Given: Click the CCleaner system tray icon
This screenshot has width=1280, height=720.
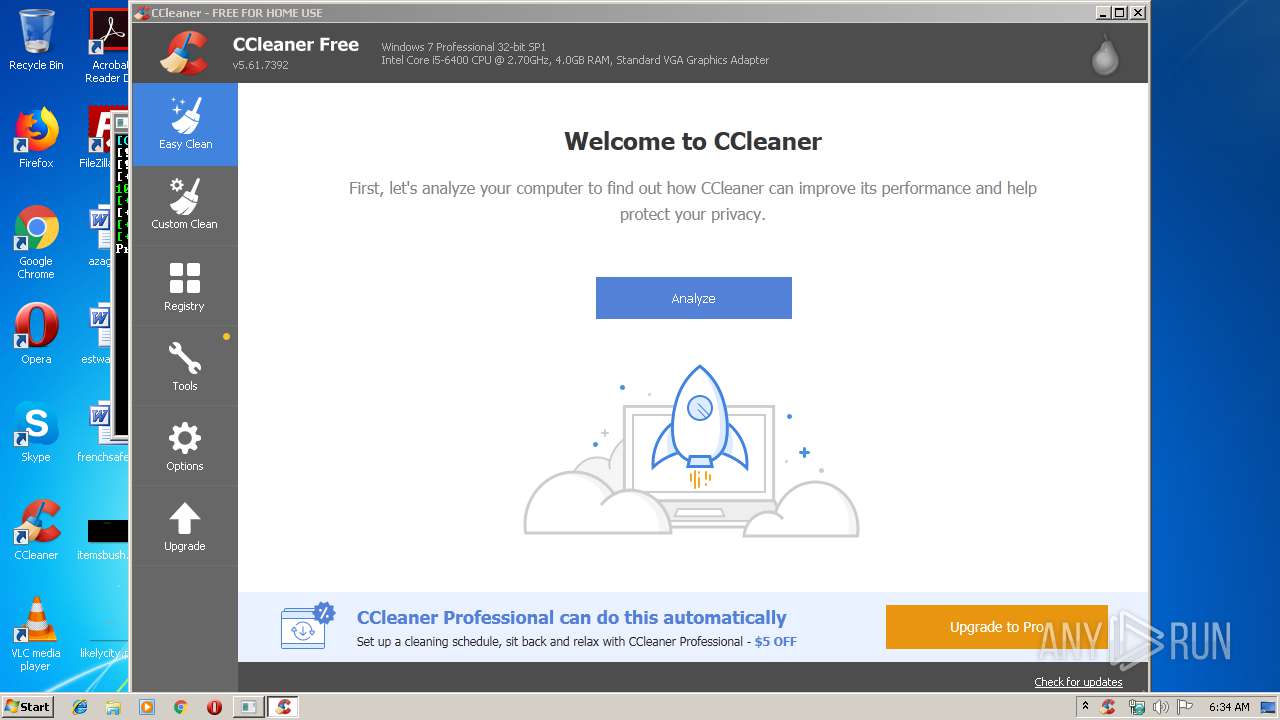Looking at the screenshot, I should (x=1108, y=707).
